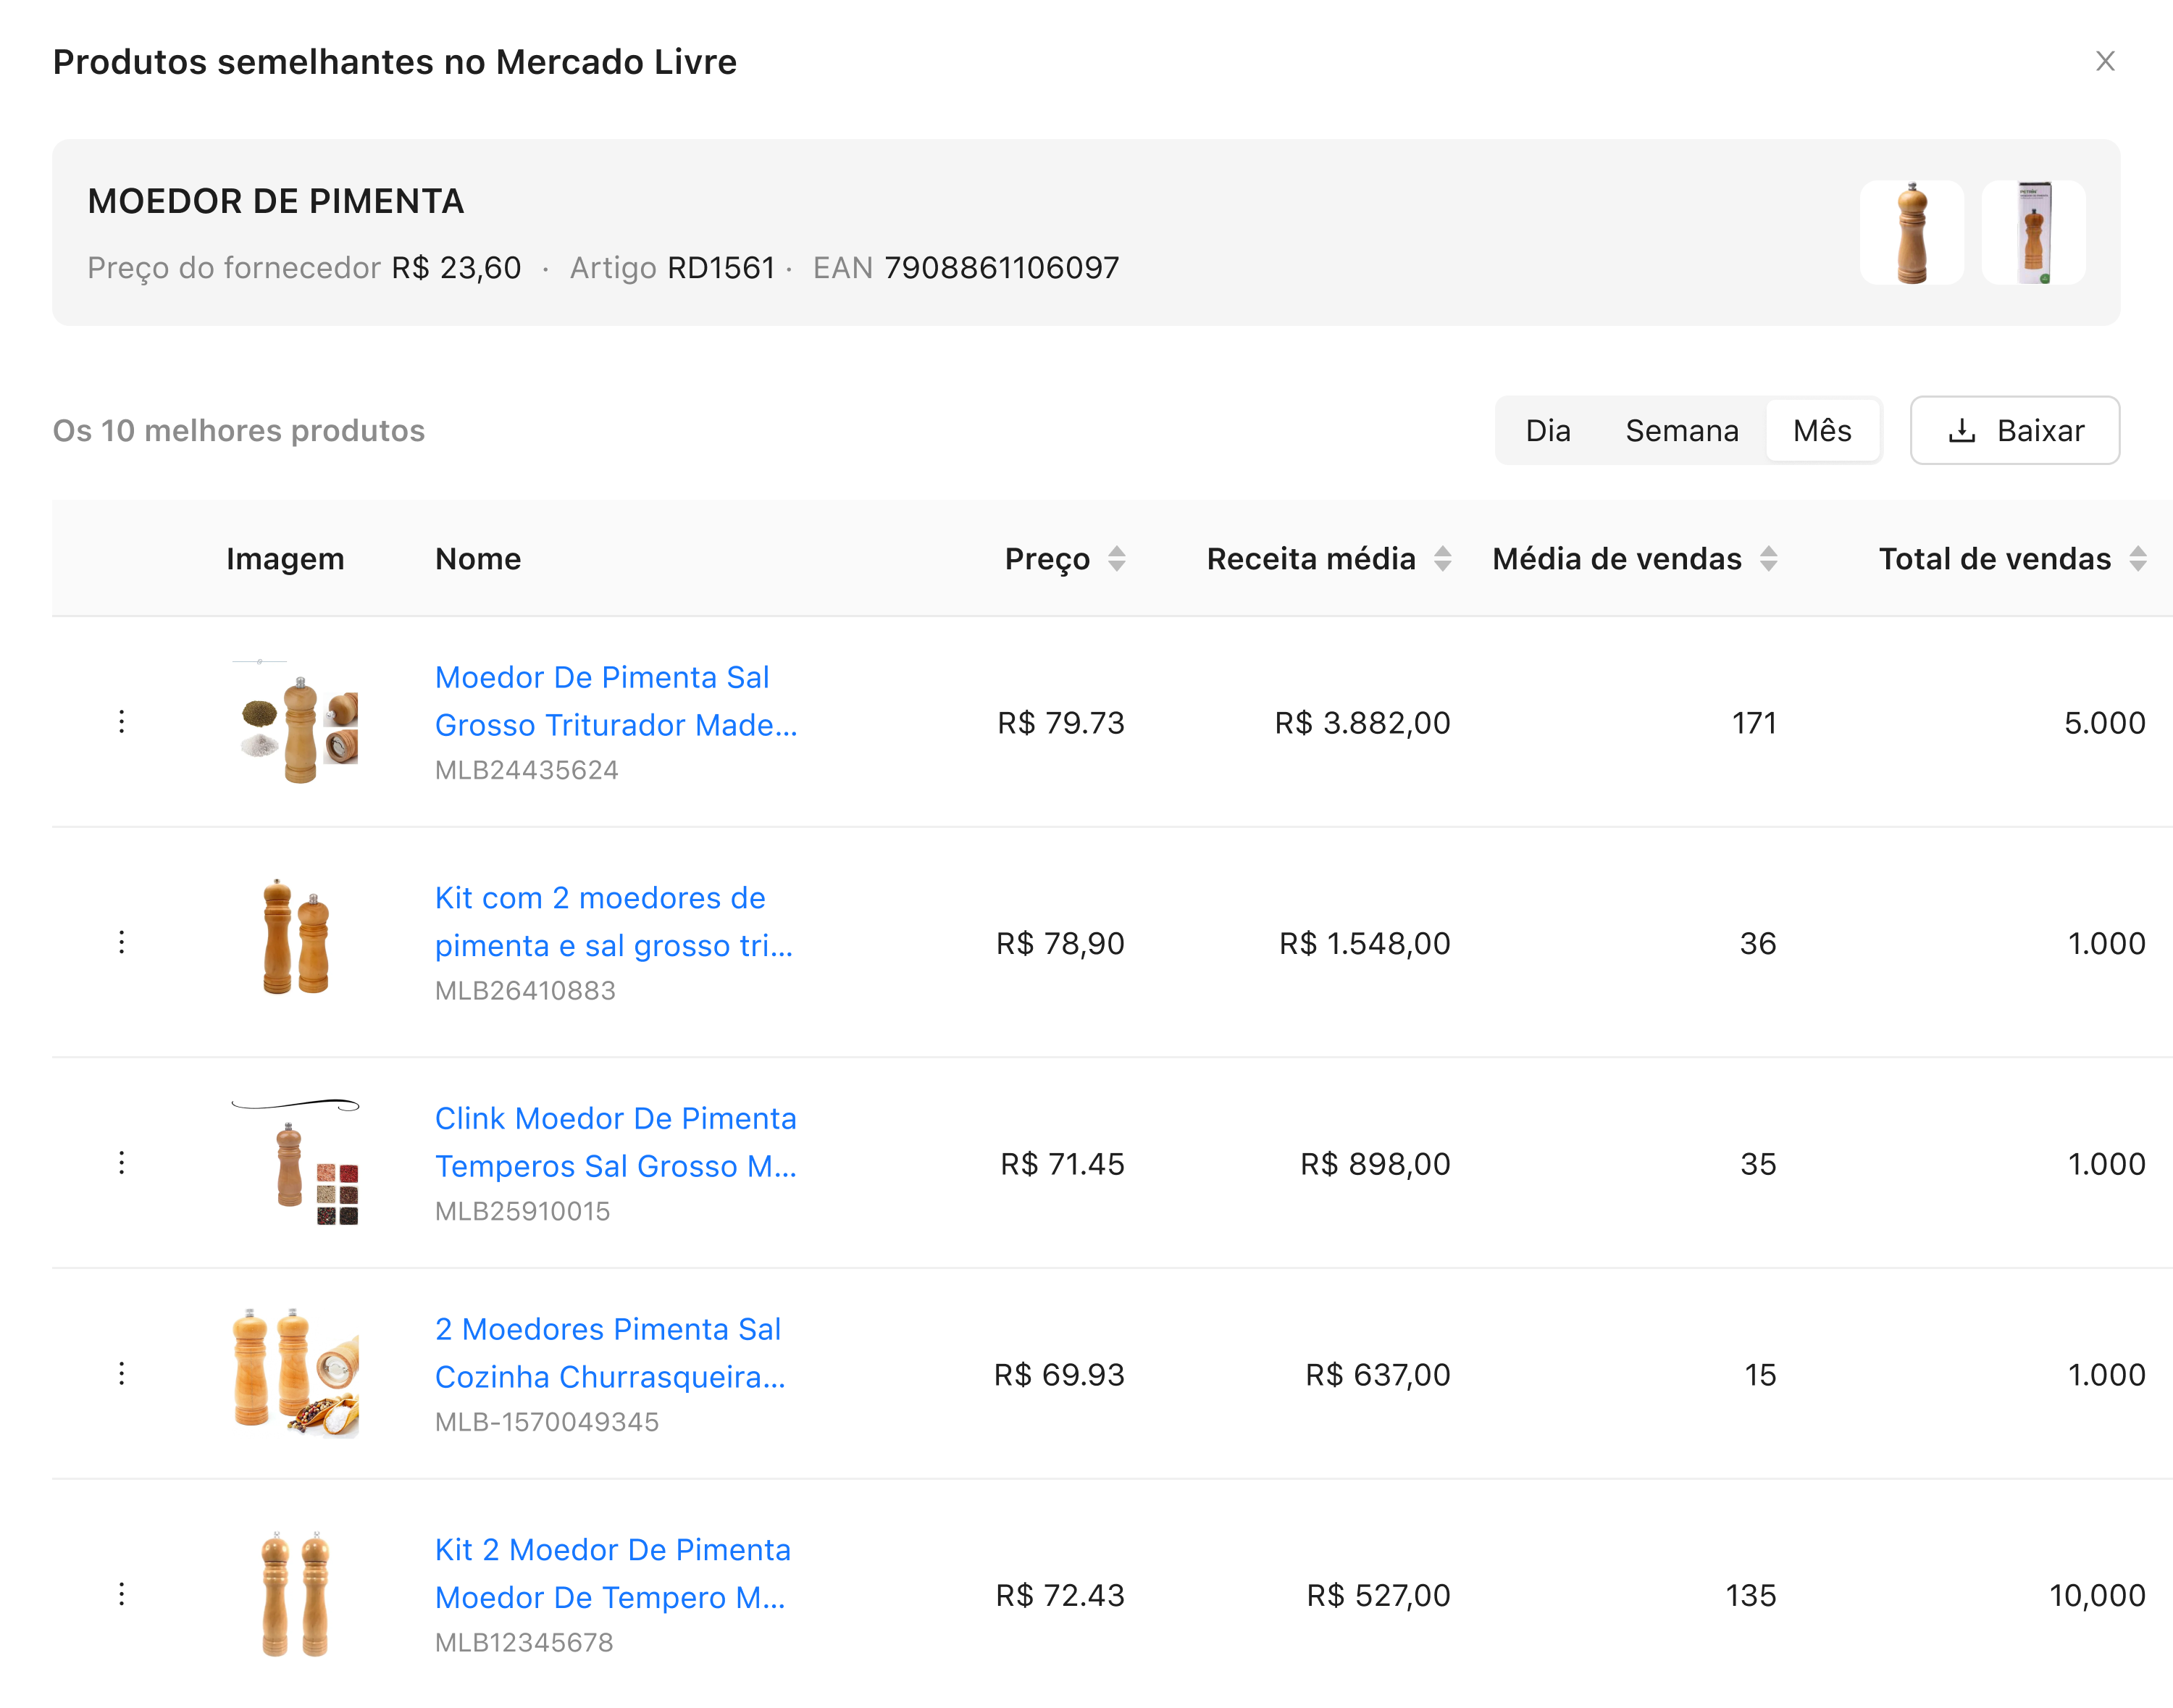This screenshot has width=2173, height=1708.
Task: Open three-dot menu for Kit com 2 moedores row
Action: point(122,942)
